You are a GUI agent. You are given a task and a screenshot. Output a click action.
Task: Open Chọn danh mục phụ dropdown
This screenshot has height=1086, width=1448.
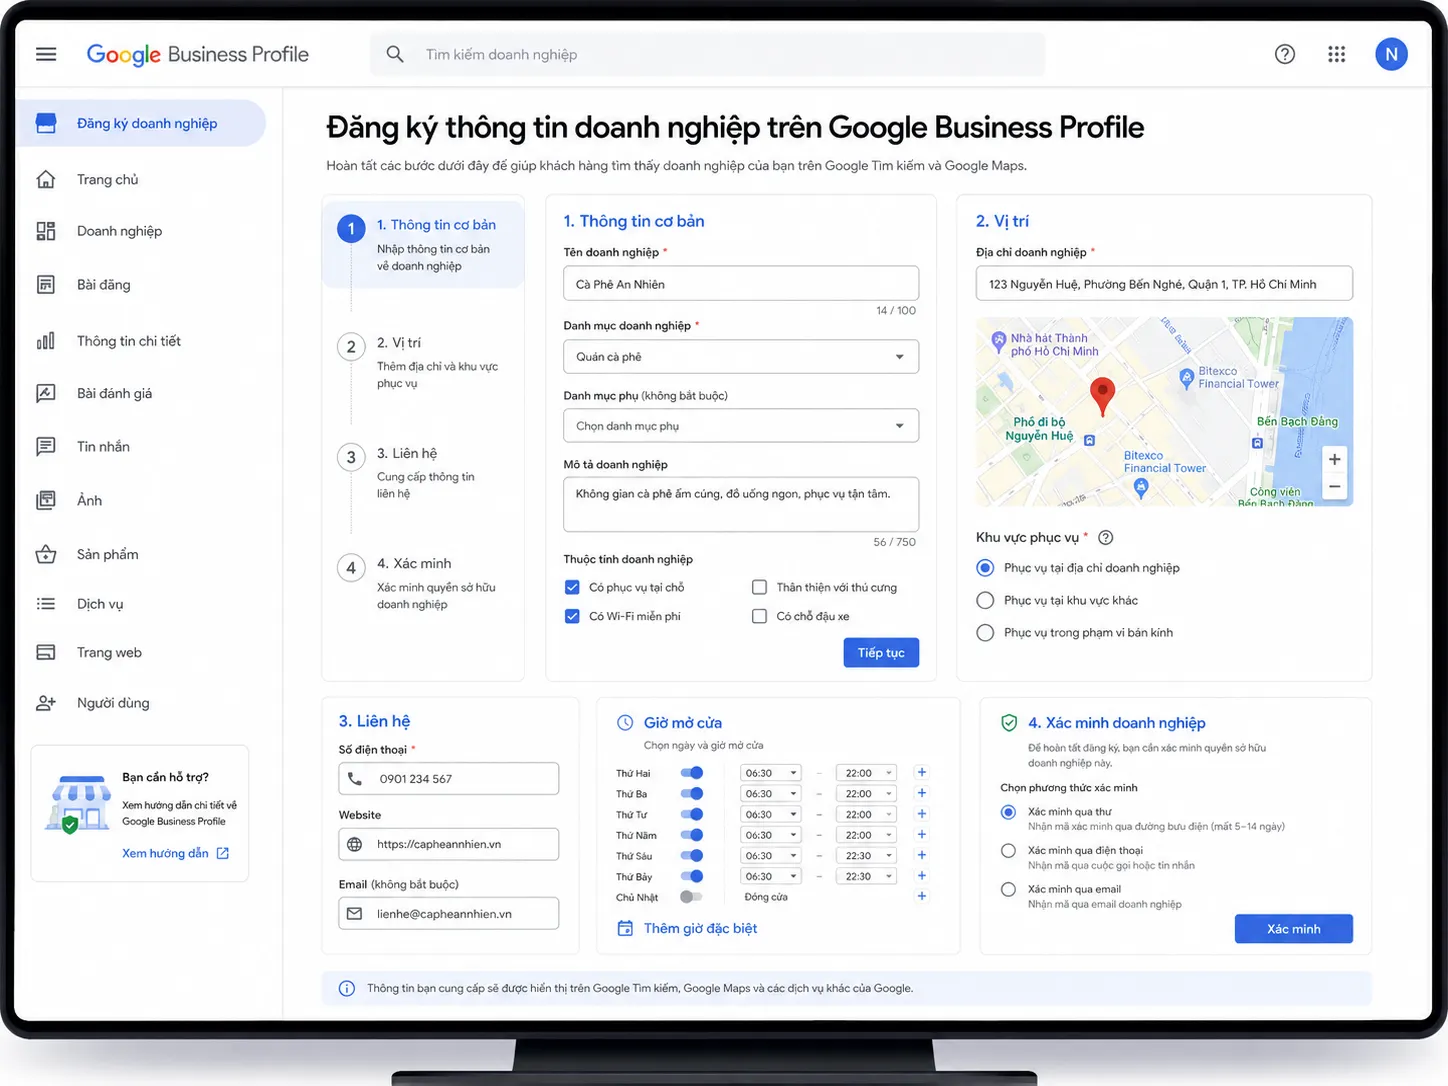(x=741, y=426)
